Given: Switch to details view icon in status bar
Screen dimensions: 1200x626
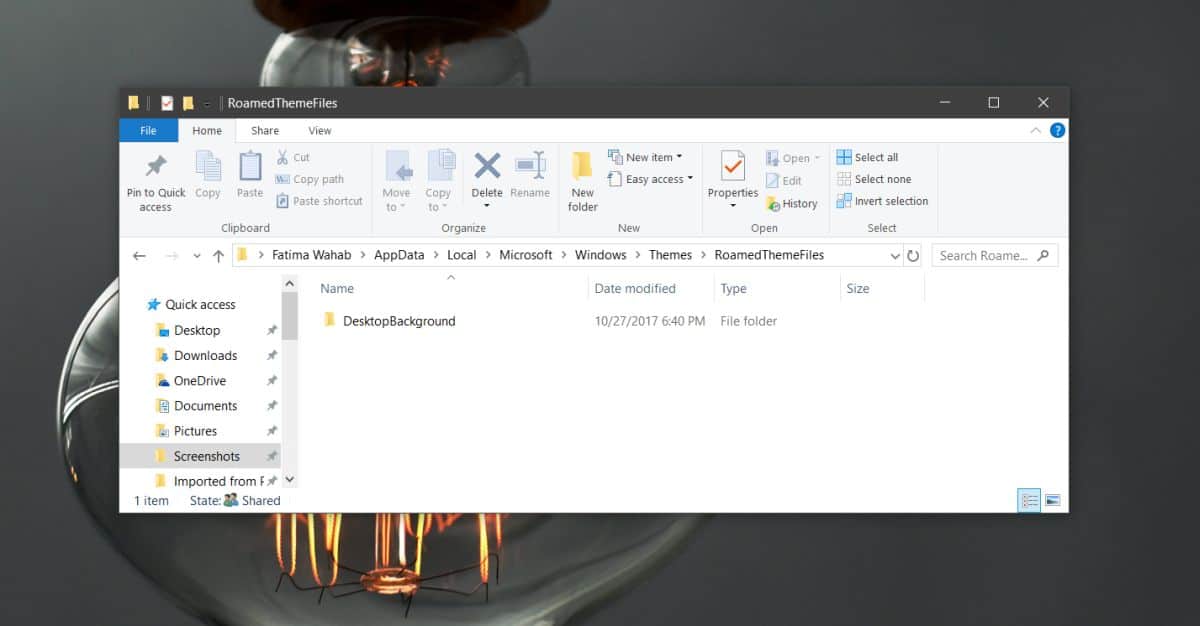Looking at the screenshot, I should coord(1029,500).
